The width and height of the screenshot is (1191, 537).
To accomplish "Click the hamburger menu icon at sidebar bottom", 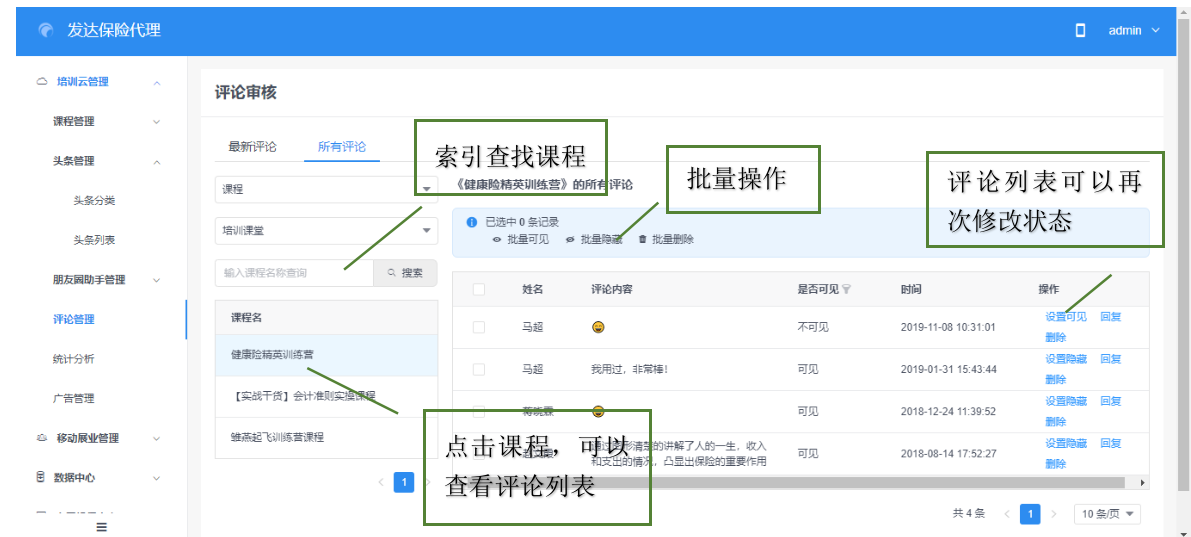I will pos(101,527).
